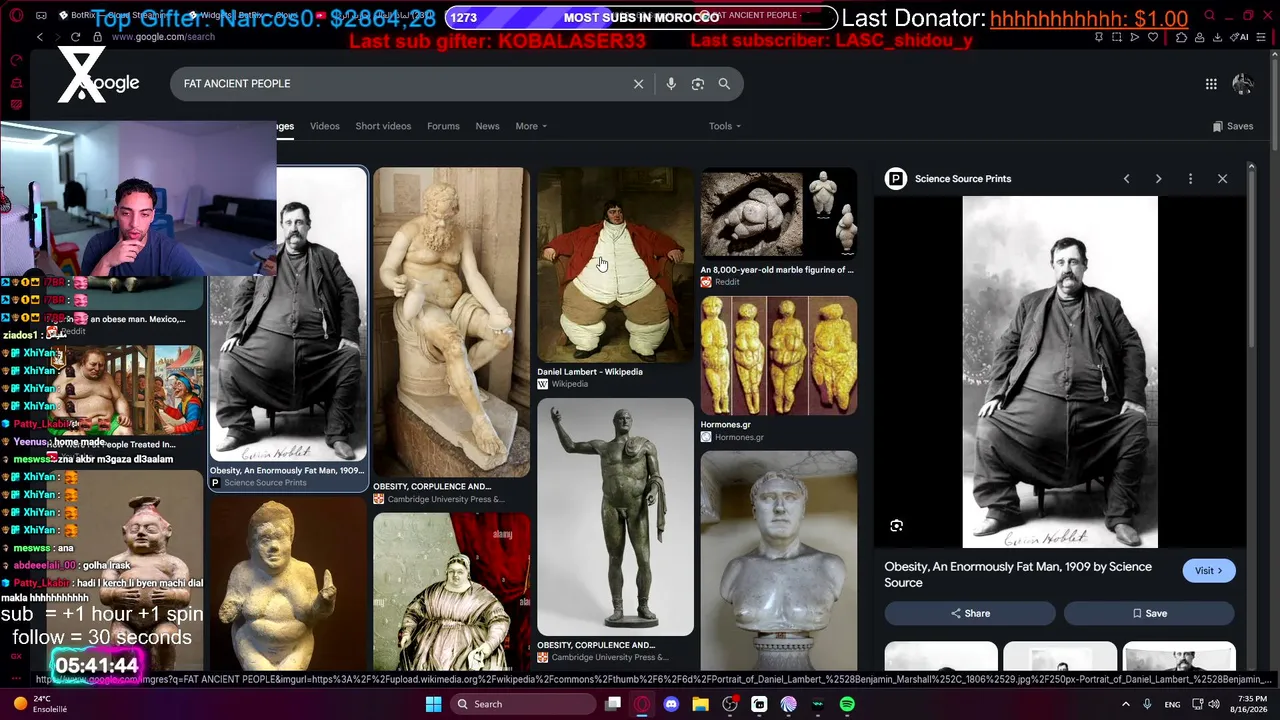Viewport: 1280px width, 720px height.
Task: Open the taskbar microphone indicator
Action: 1147,704
